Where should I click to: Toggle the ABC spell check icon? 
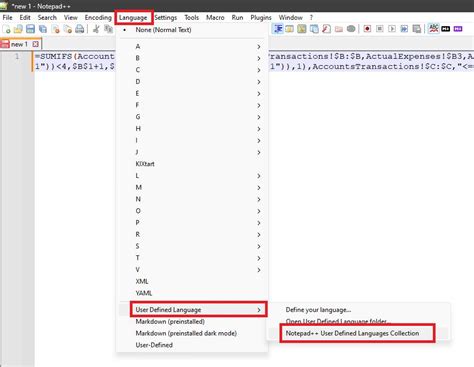click(434, 29)
